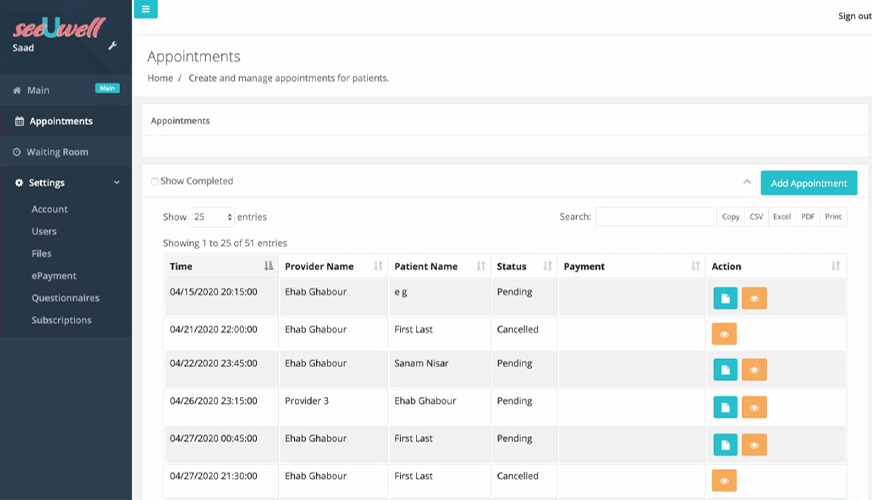The image size is (872, 500).
Task: Click document icon for Provider 3 appointment
Action: click(x=725, y=407)
